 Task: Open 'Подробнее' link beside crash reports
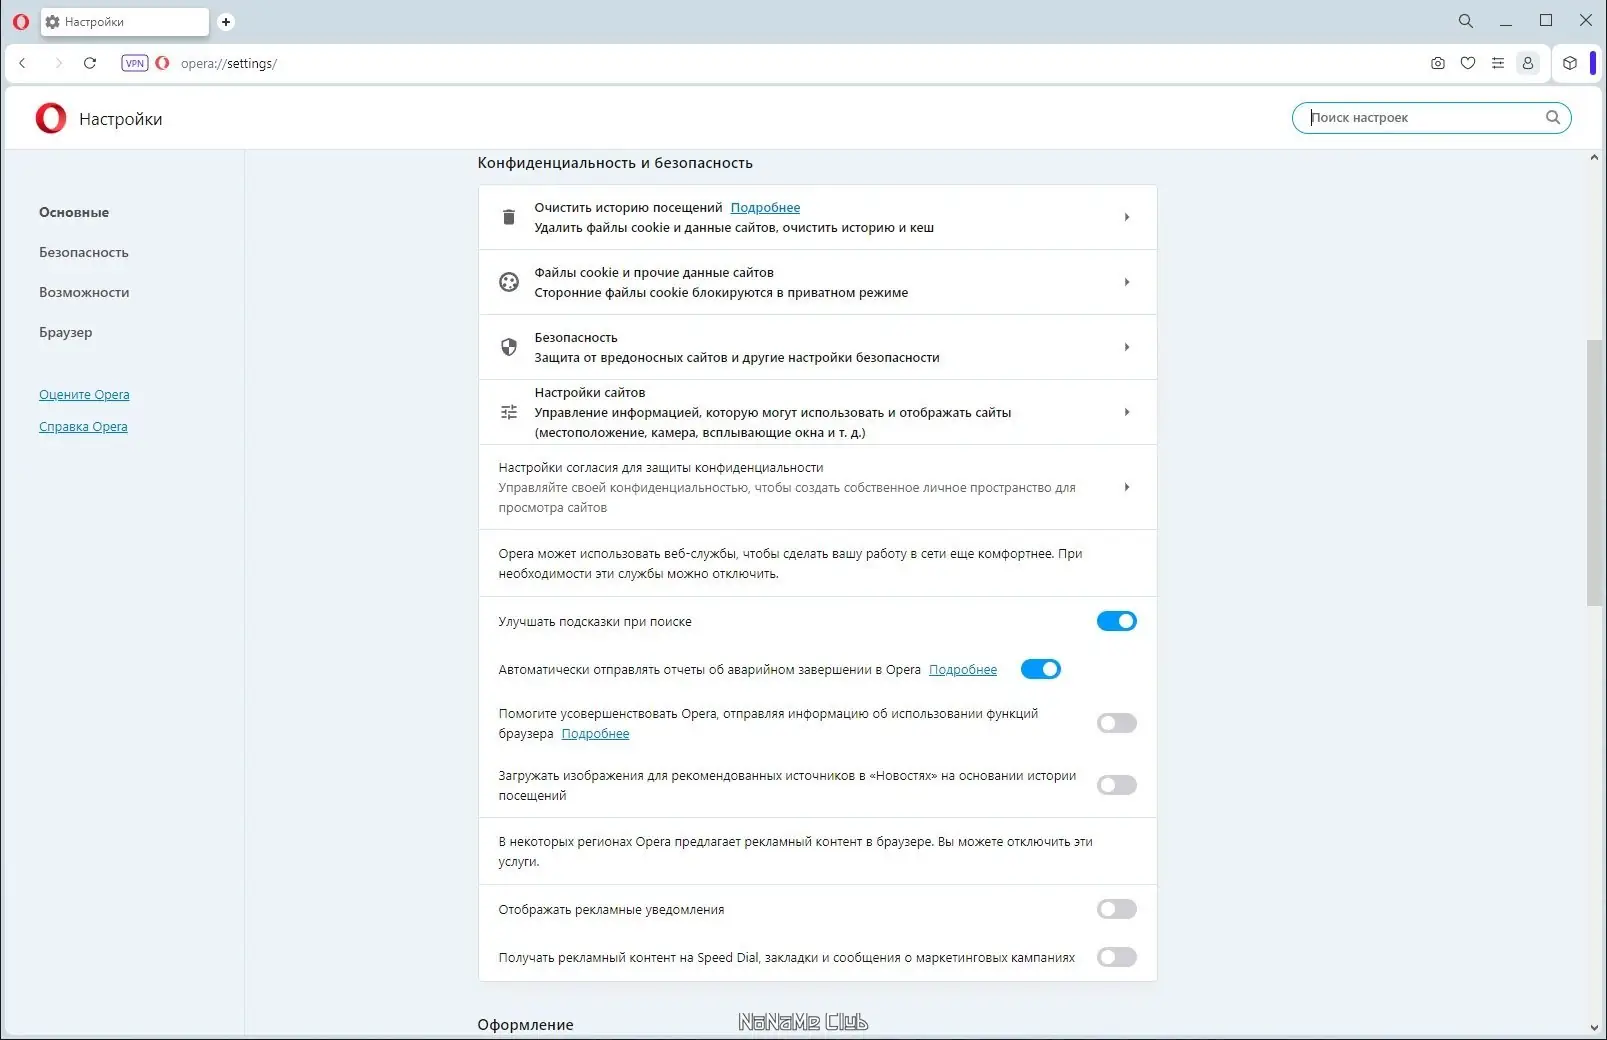coord(963,670)
